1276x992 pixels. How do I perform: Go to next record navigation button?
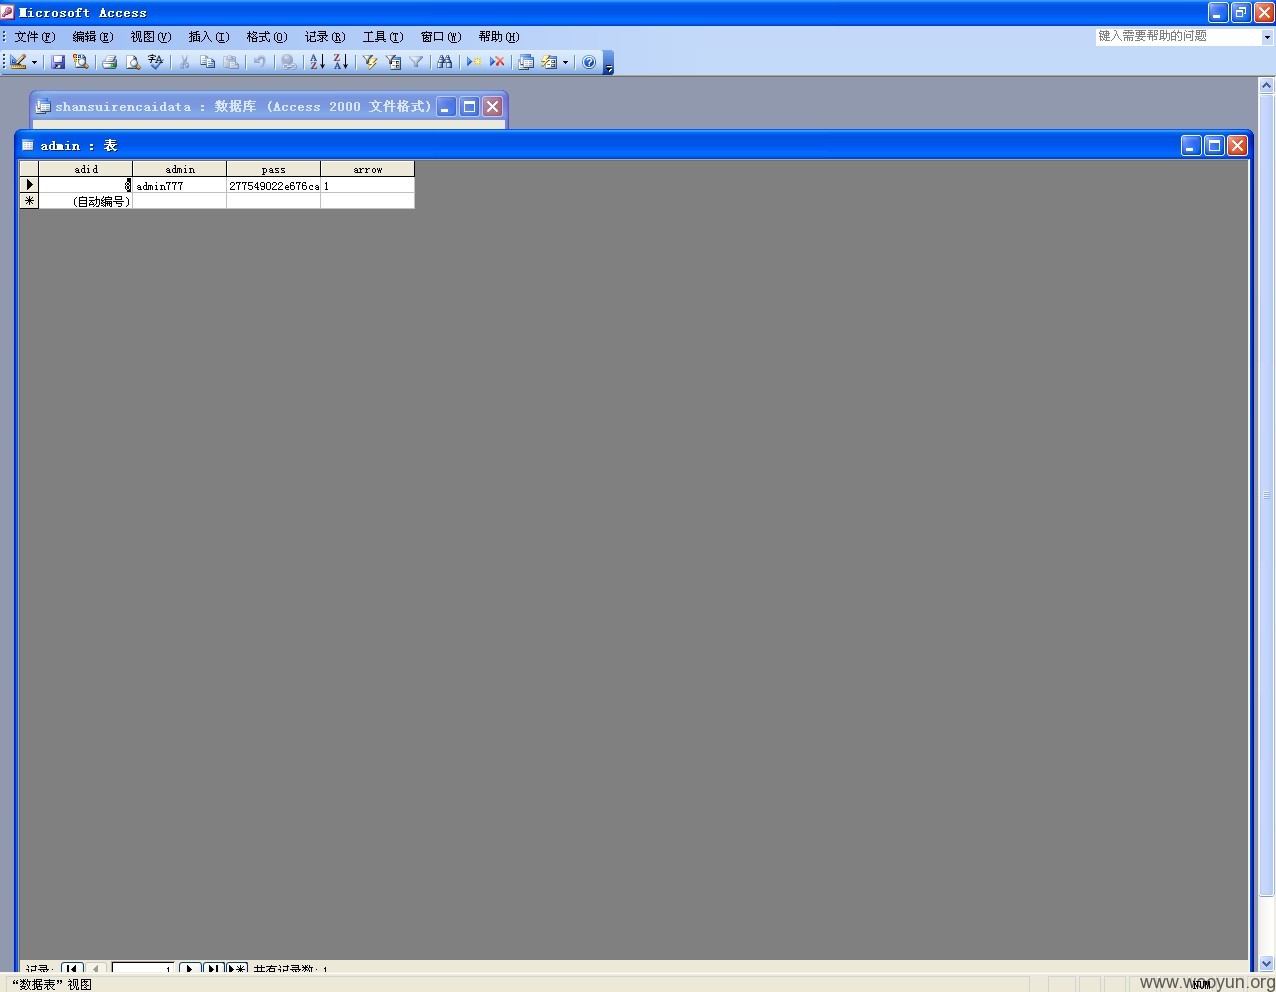[190, 968]
